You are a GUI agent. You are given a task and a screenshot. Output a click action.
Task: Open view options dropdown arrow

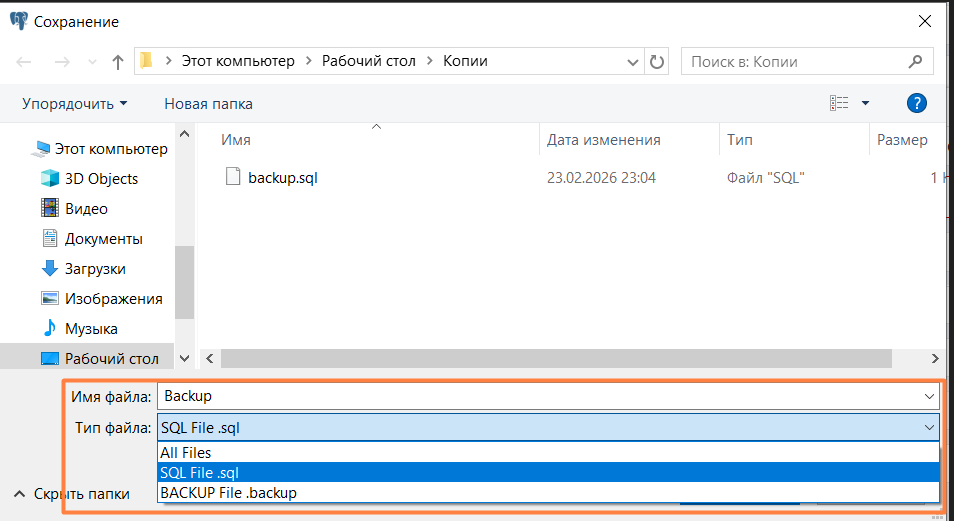pyautogui.click(x=865, y=103)
